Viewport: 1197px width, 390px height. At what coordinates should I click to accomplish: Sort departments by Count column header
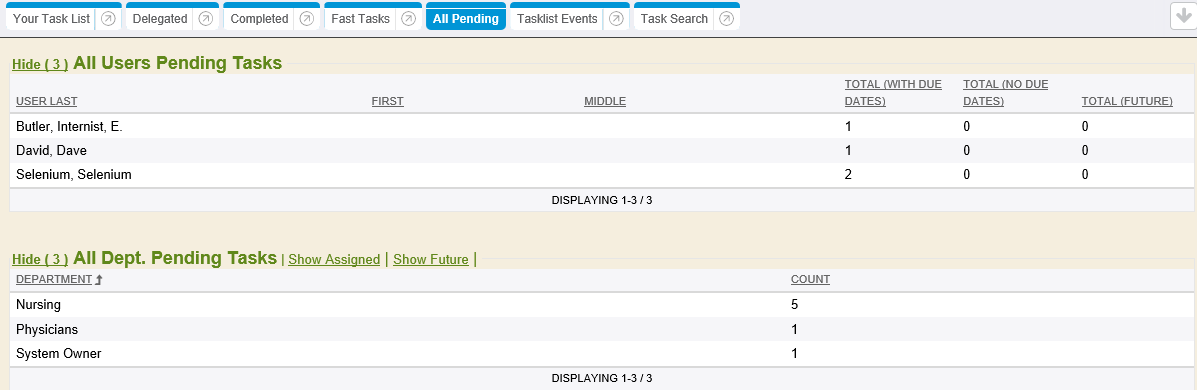pos(810,279)
